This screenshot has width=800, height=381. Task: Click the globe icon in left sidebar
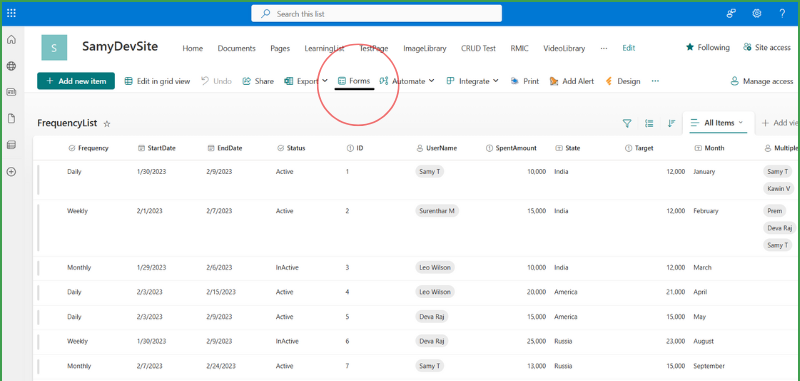(11, 66)
